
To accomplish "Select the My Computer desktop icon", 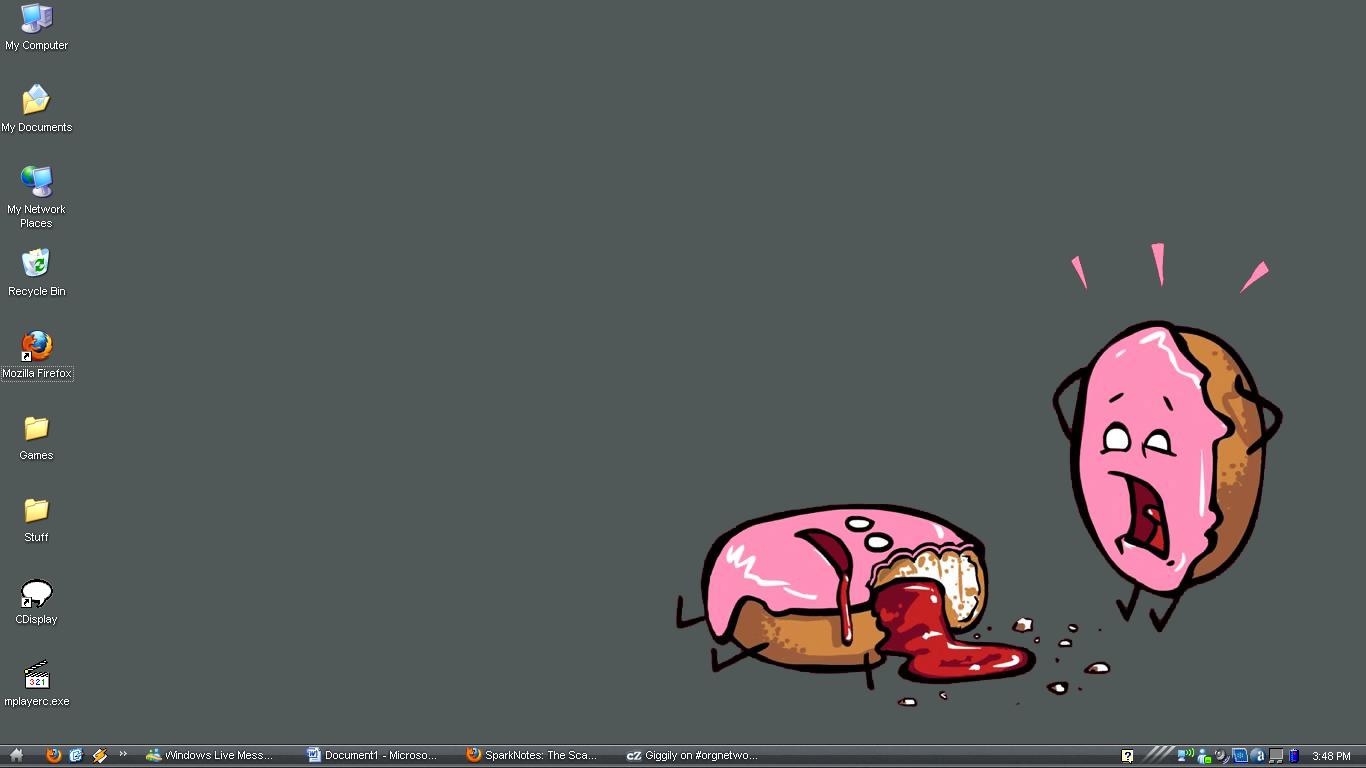I will click(36, 20).
